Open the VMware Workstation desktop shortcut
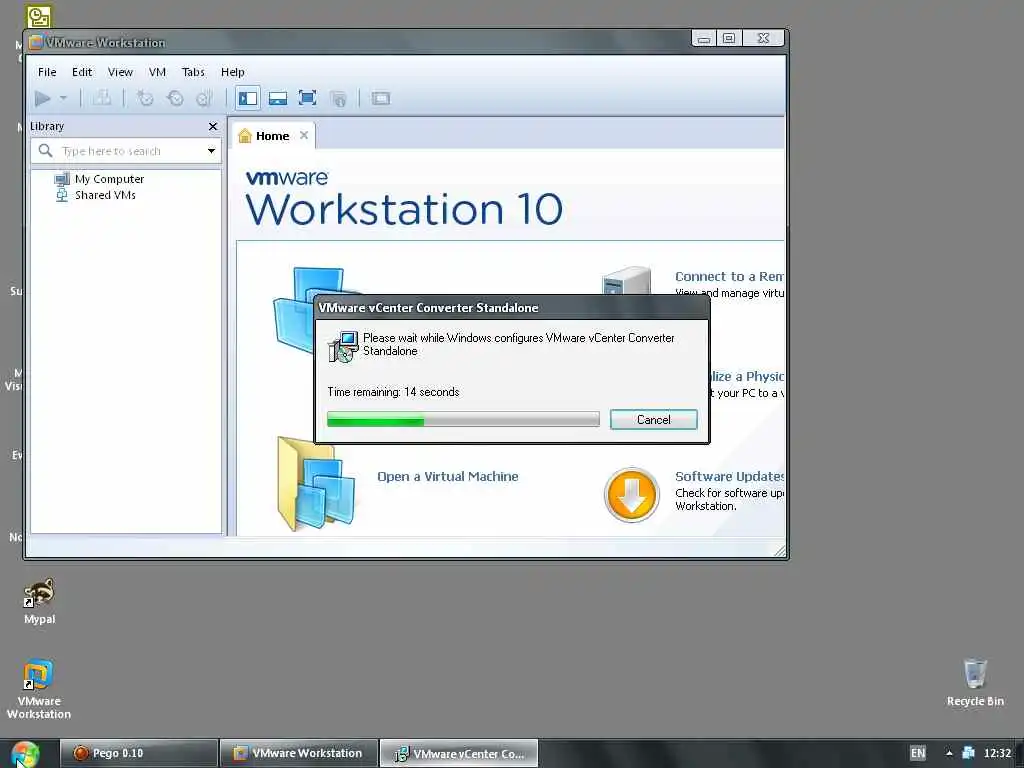 39,689
